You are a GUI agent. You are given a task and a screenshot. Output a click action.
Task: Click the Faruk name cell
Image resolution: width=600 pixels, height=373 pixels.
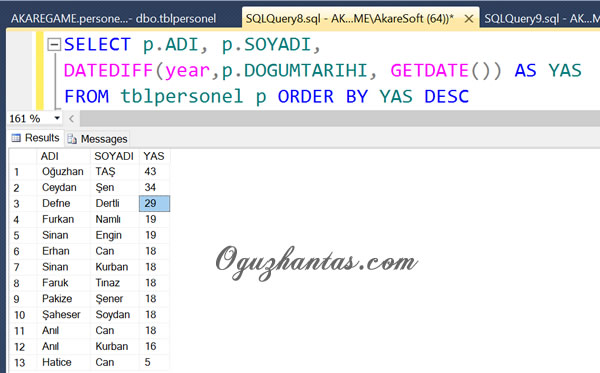point(64,283)
